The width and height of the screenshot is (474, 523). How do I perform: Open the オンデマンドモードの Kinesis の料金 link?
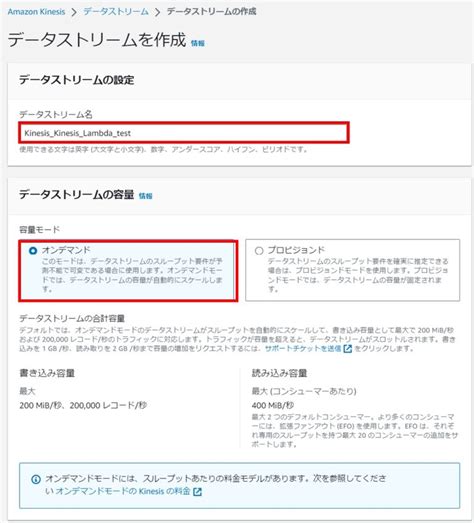(123, 491)
